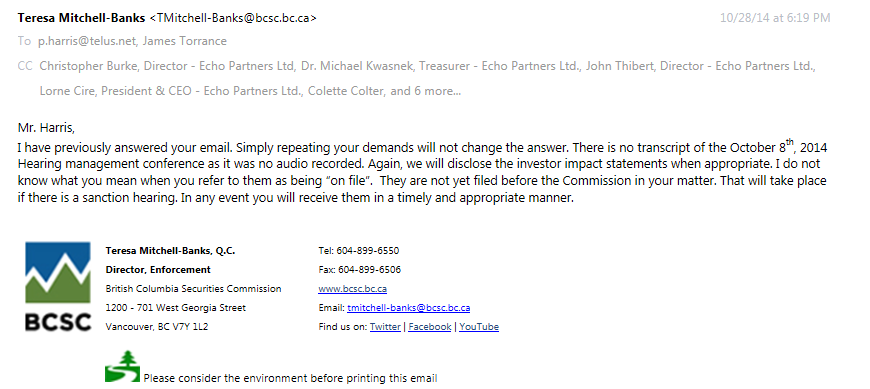Viewport: 870px width, 389px height.
Task: Open the YouTube link
Action: click(x=479, y=327)
